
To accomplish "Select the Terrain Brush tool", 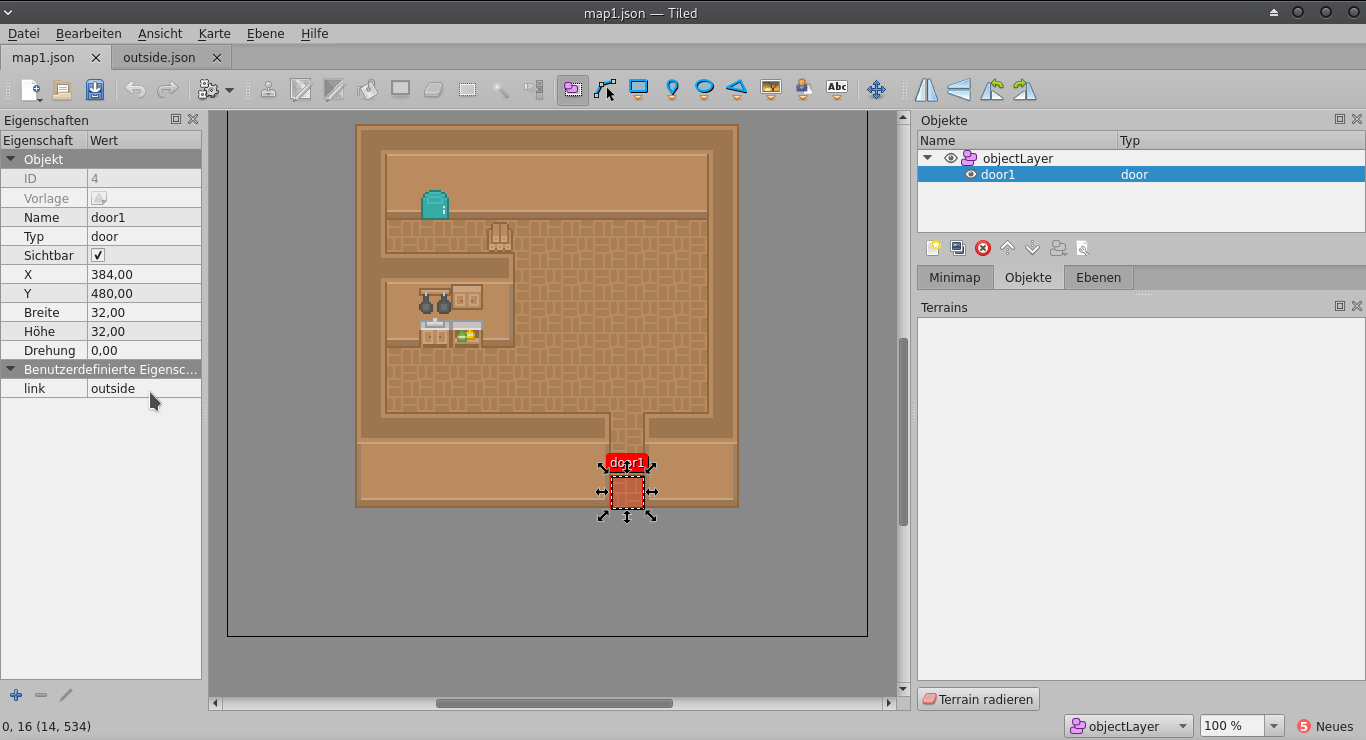I will point(301,90).
